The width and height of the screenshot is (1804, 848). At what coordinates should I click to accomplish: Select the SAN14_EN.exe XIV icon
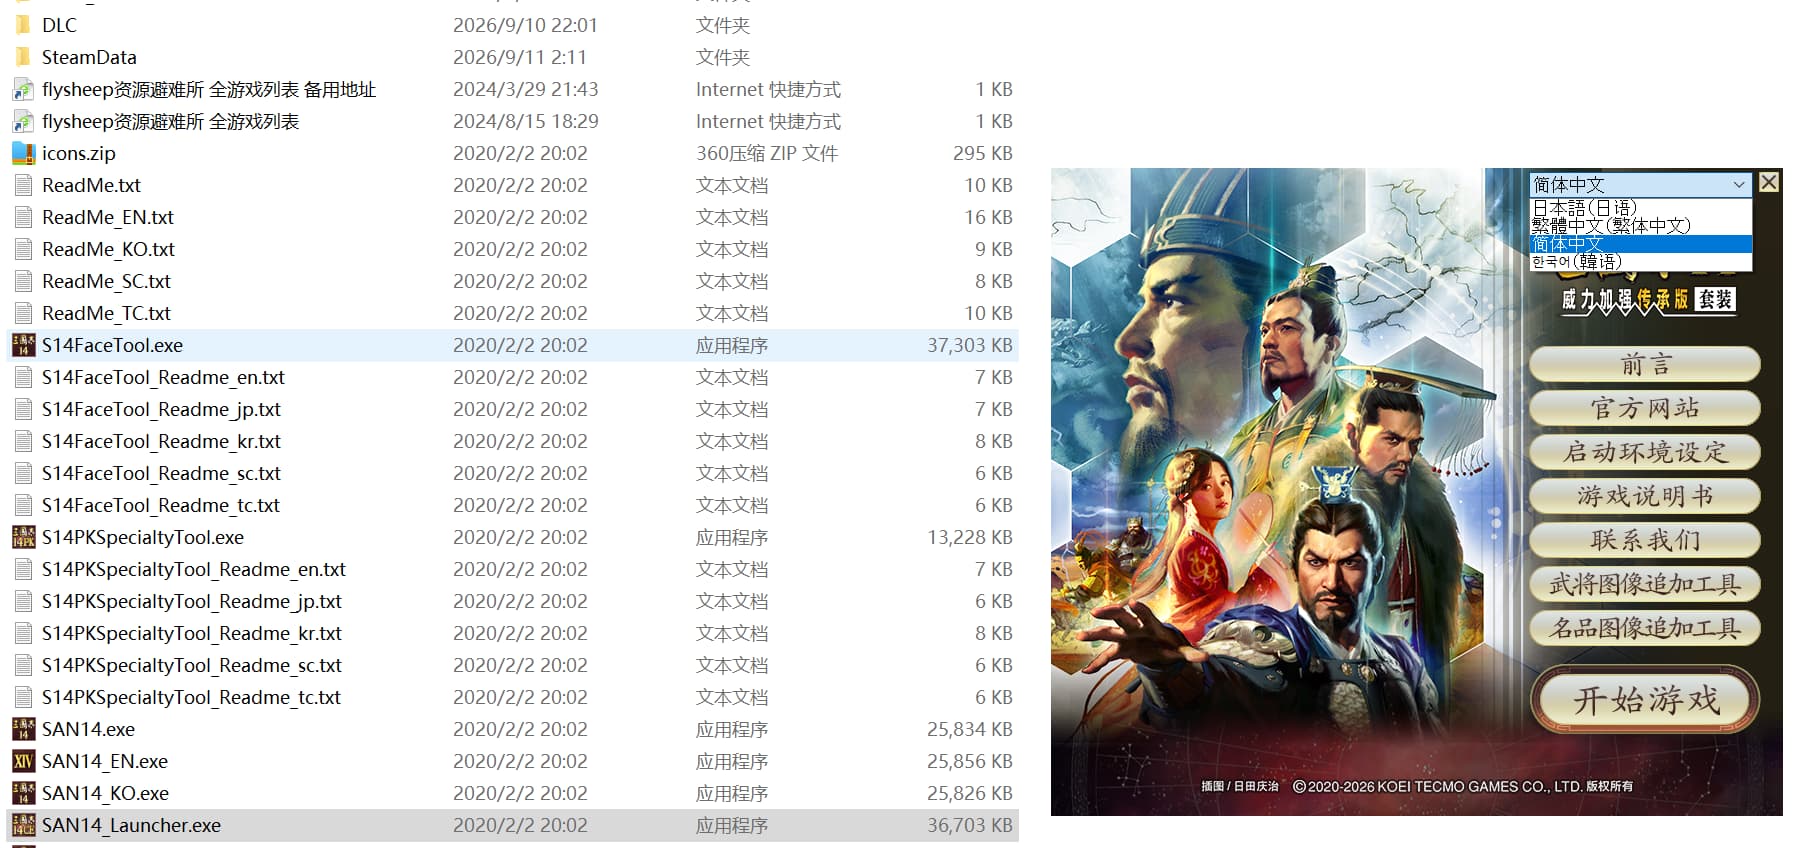(23, 761)
